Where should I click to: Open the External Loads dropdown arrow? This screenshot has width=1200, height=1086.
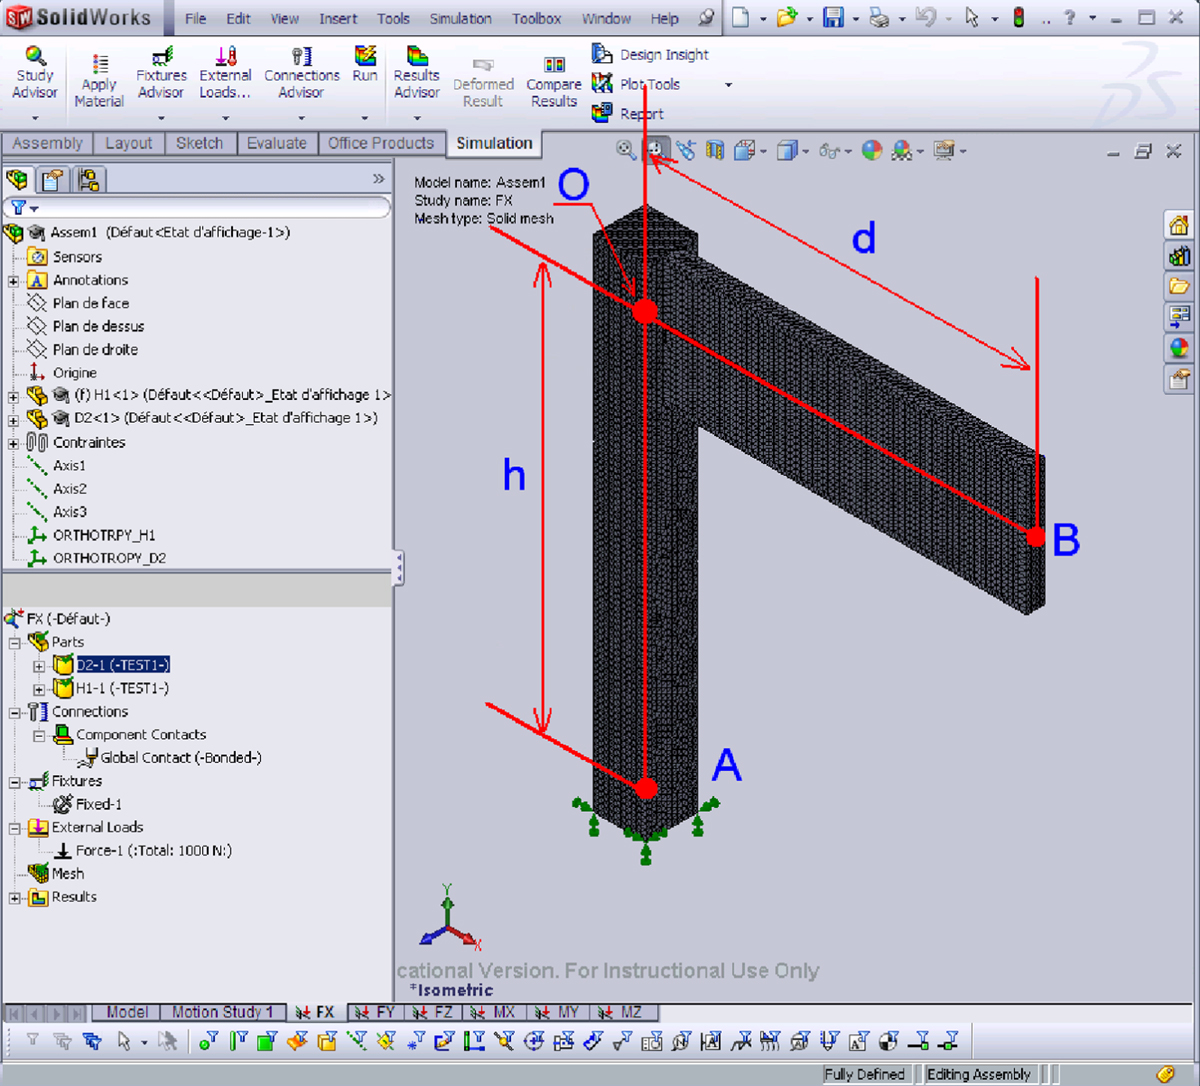click(x=225, y=118)
